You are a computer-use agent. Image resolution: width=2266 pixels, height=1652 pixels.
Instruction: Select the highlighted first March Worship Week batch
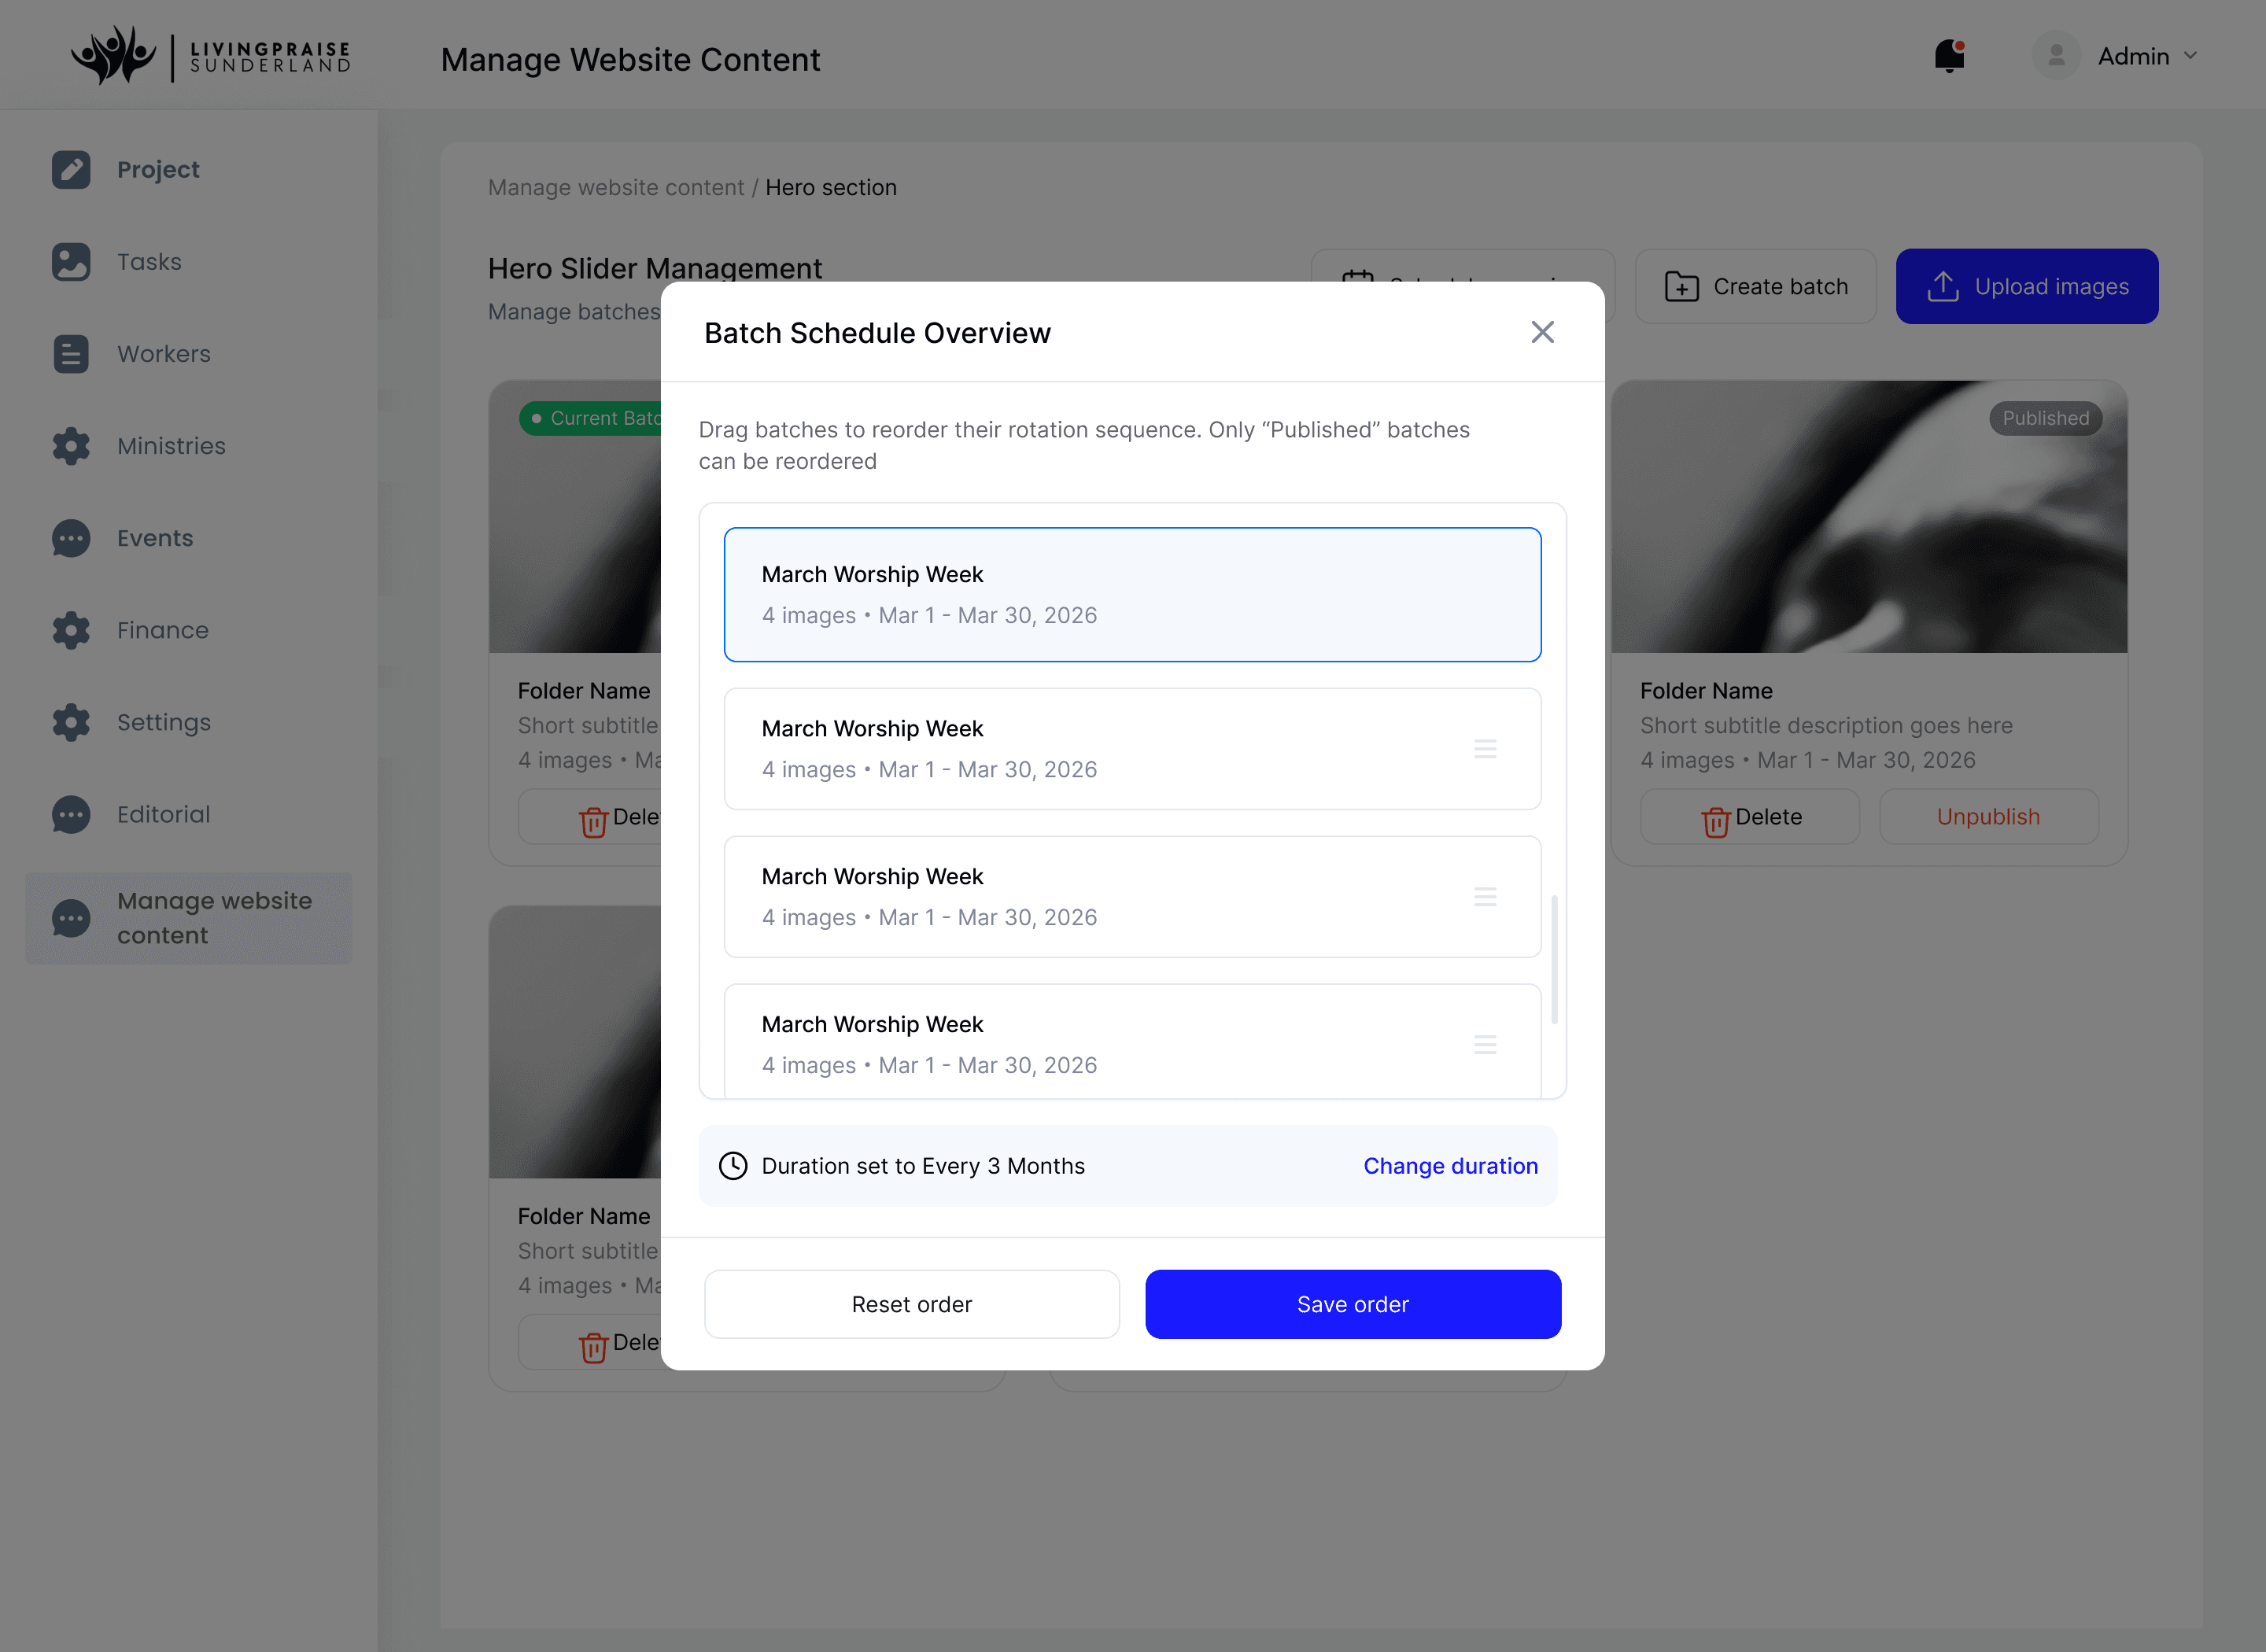click(x=1132, y=595)
